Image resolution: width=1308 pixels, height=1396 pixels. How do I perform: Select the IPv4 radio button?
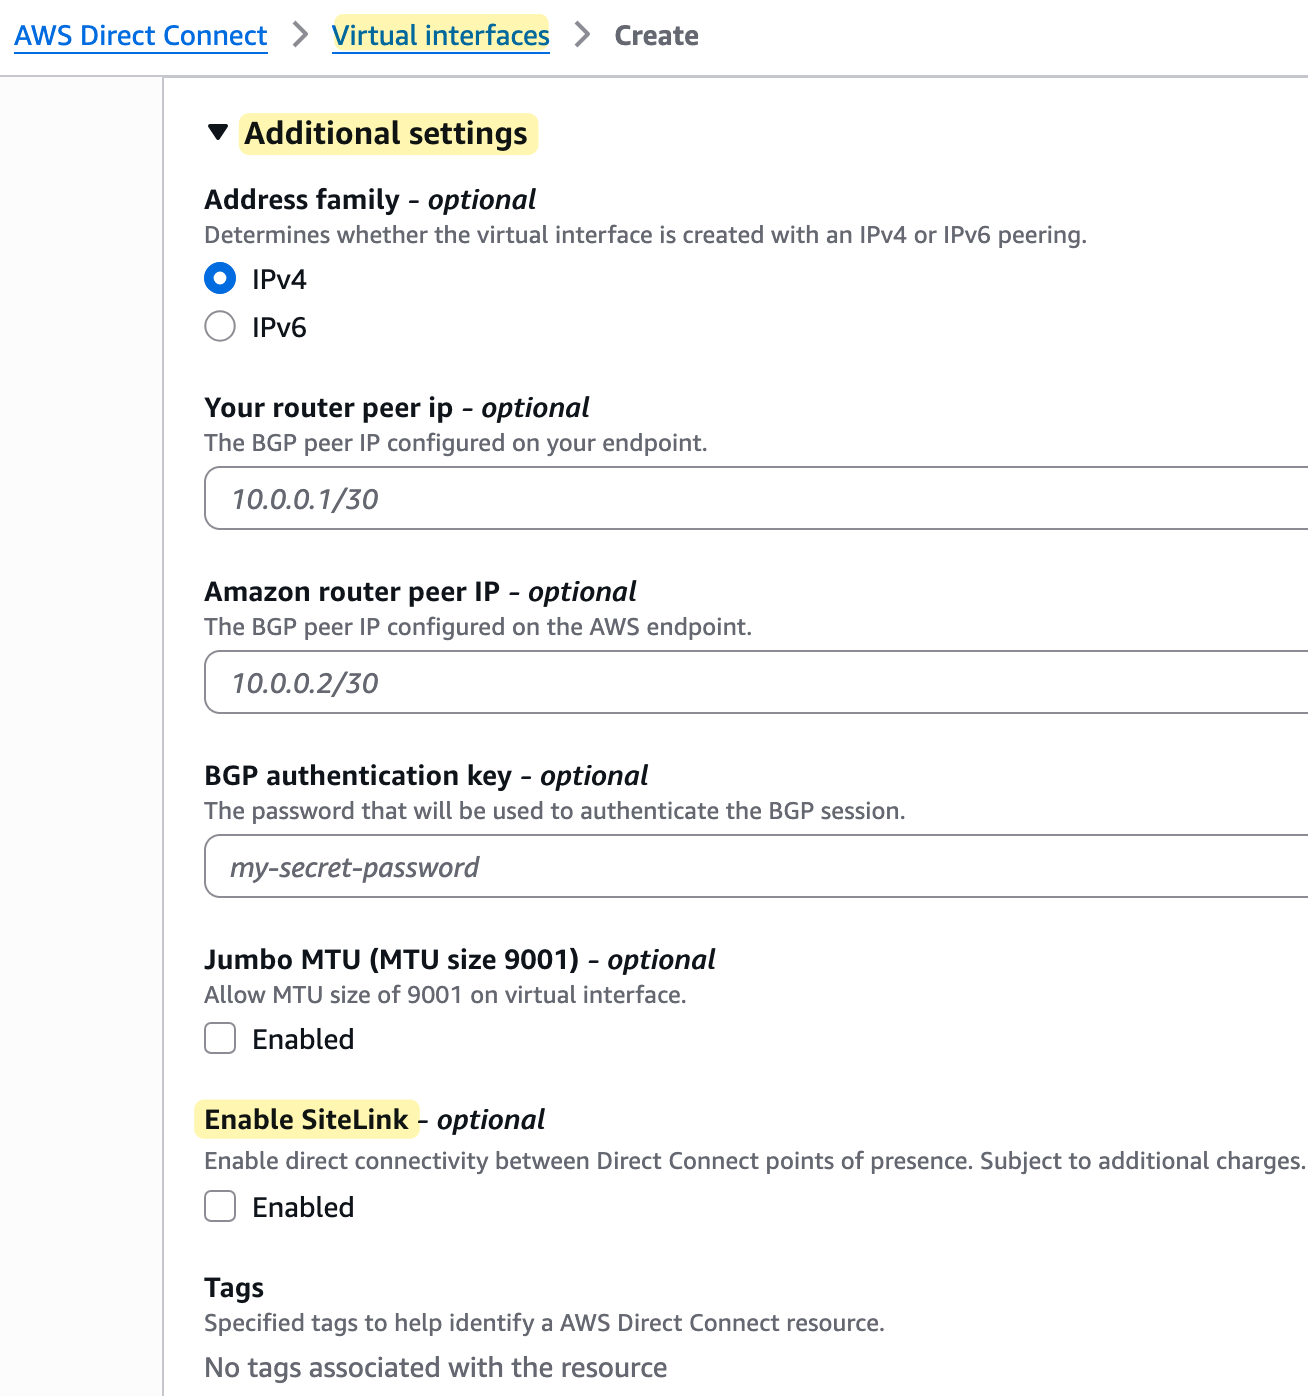click(x=220, y=278)
